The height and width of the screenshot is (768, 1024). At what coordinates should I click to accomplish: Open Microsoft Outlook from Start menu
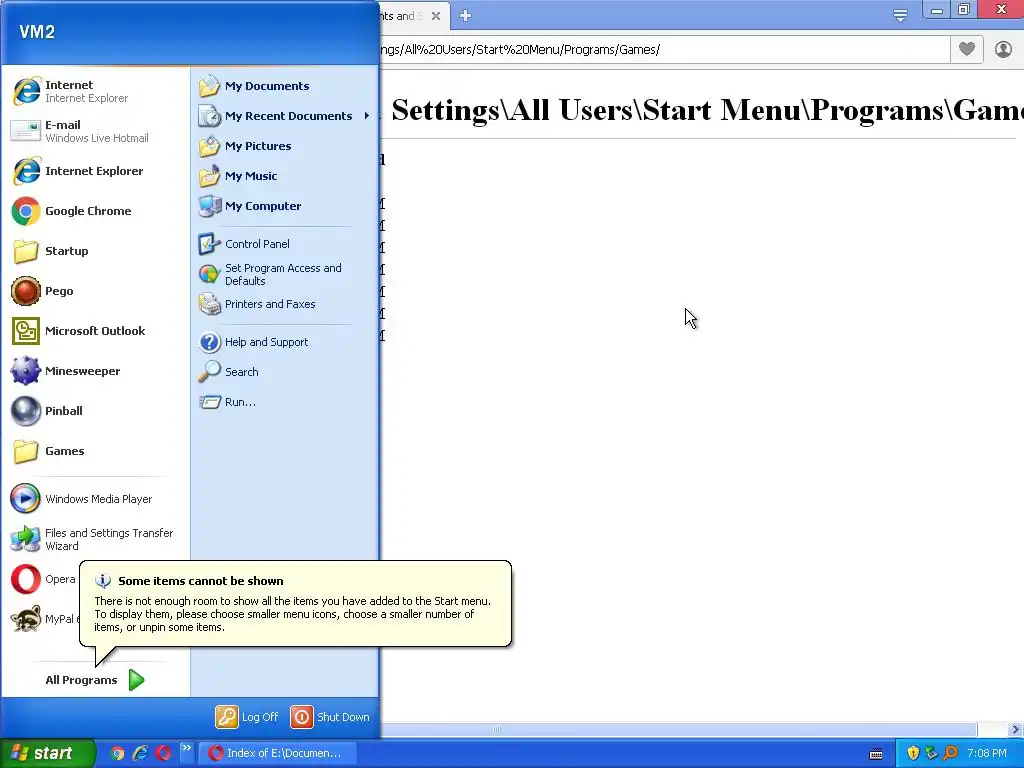pos(95,331)
